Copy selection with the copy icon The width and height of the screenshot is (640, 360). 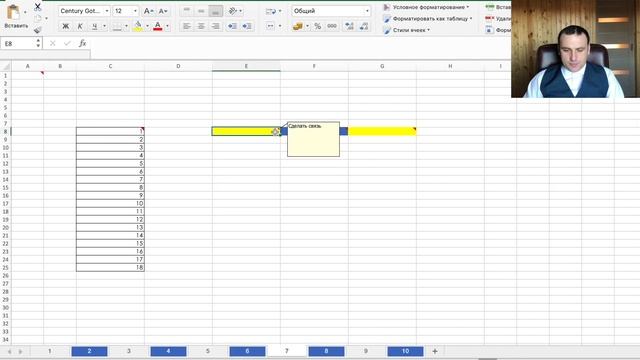tap(38, 18)
